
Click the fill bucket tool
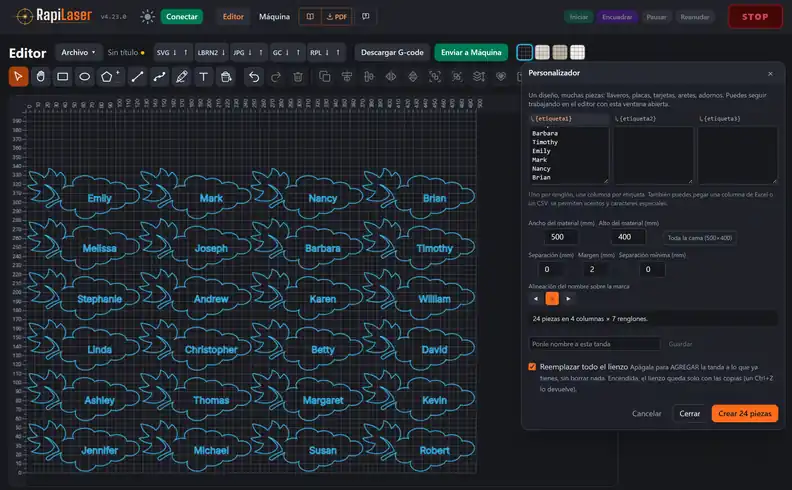[226, 77]
